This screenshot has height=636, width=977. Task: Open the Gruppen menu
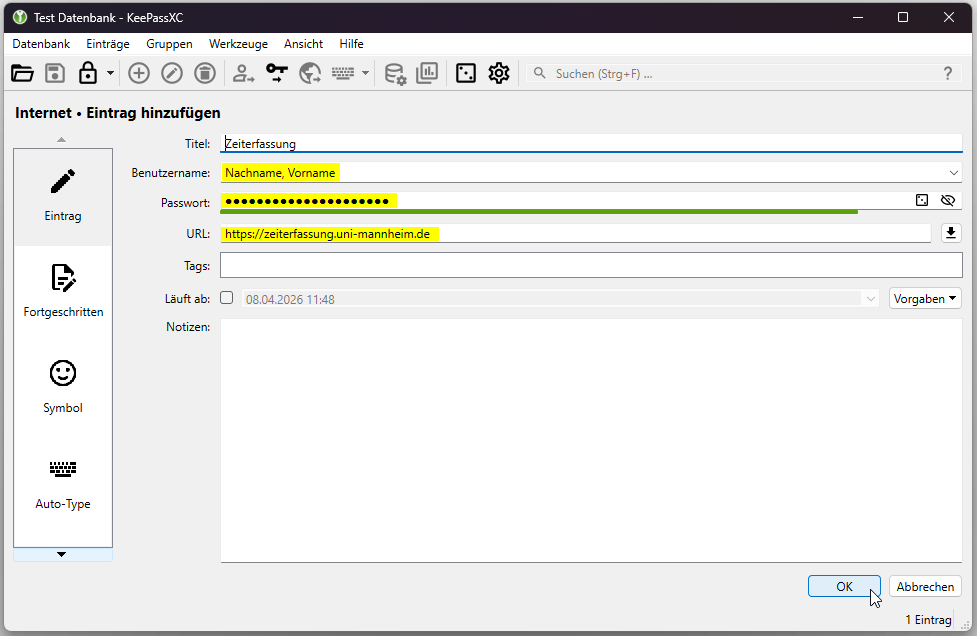tap(169, 44)
